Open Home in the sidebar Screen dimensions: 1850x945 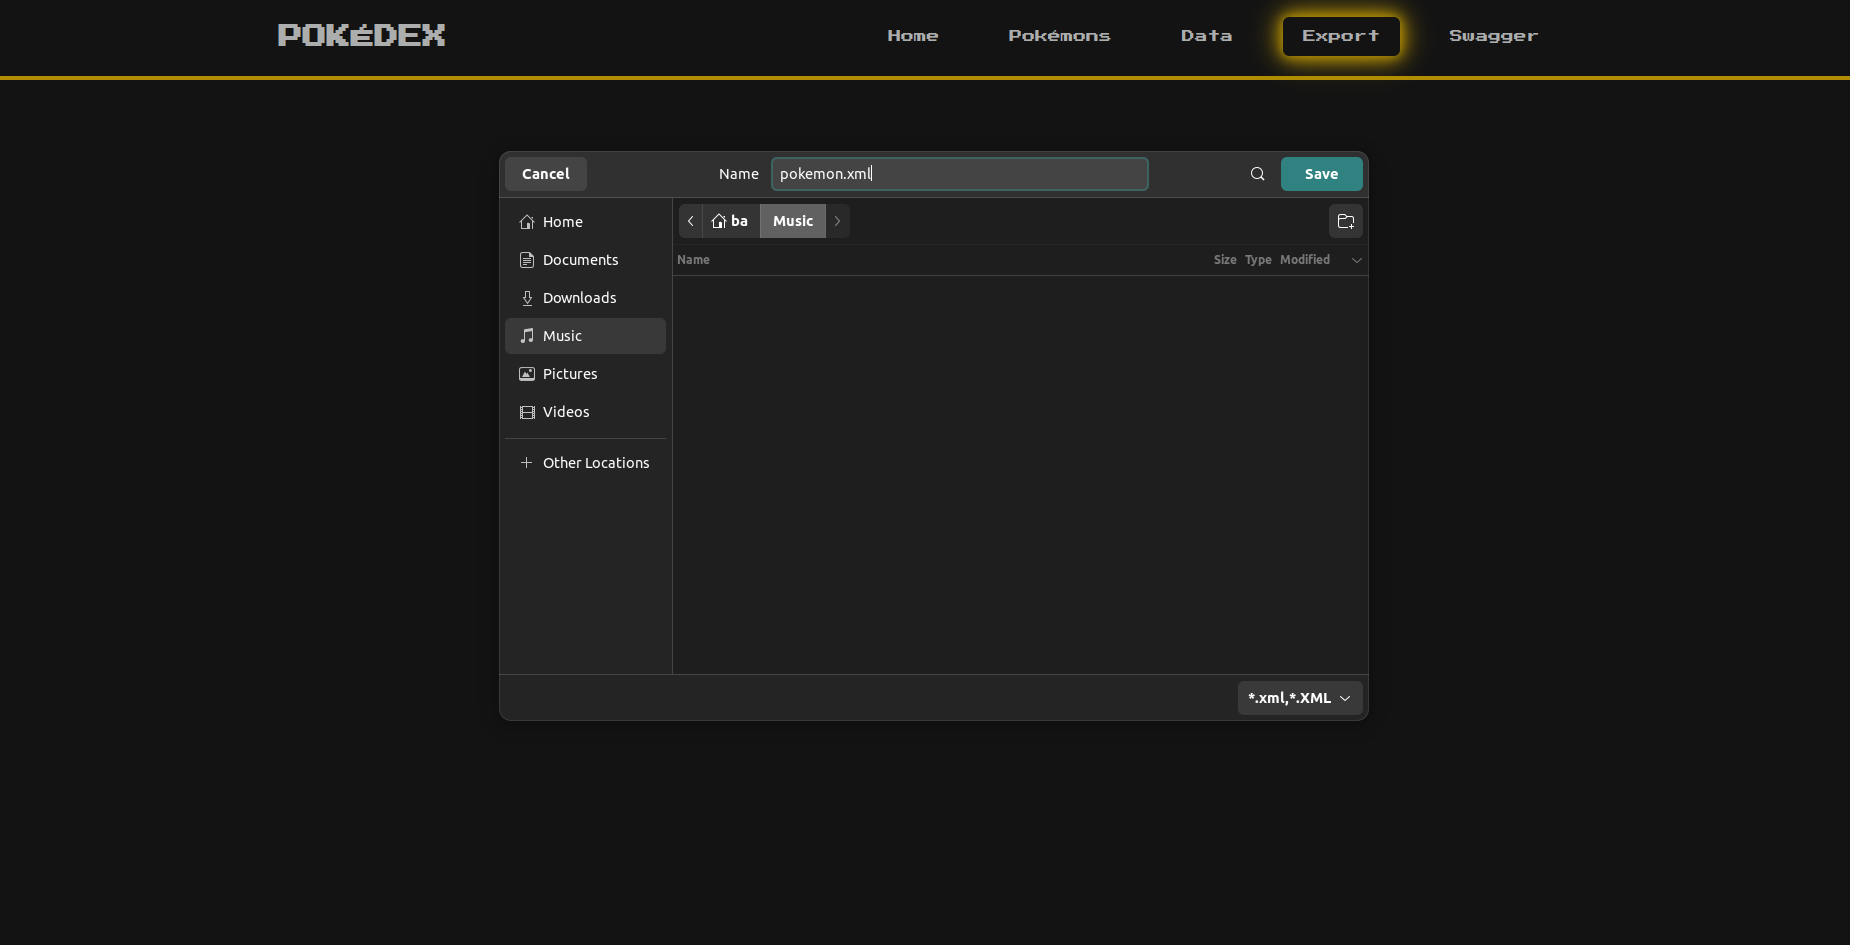click(585, 222)
